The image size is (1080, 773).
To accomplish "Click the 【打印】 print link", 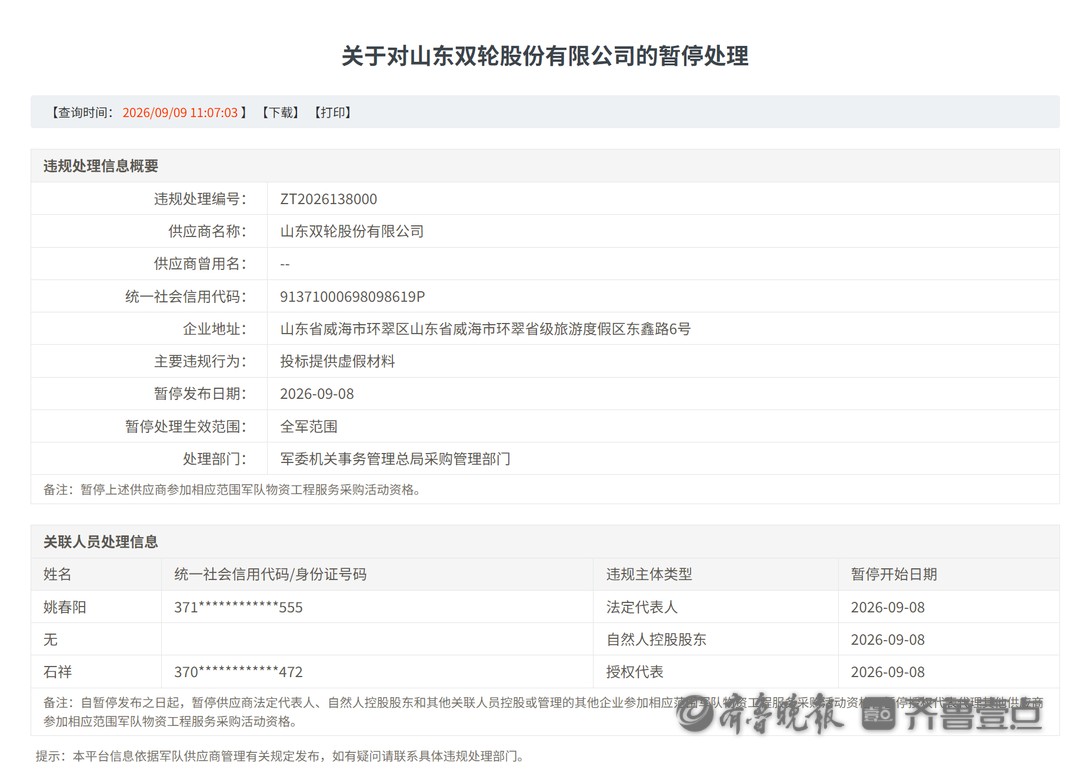I will (x=333, y=112).
